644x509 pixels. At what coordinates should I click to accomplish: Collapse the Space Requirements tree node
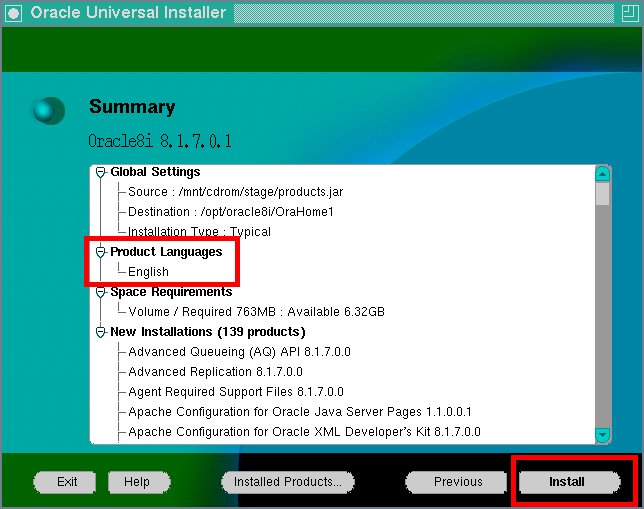(x=101, y=292)
